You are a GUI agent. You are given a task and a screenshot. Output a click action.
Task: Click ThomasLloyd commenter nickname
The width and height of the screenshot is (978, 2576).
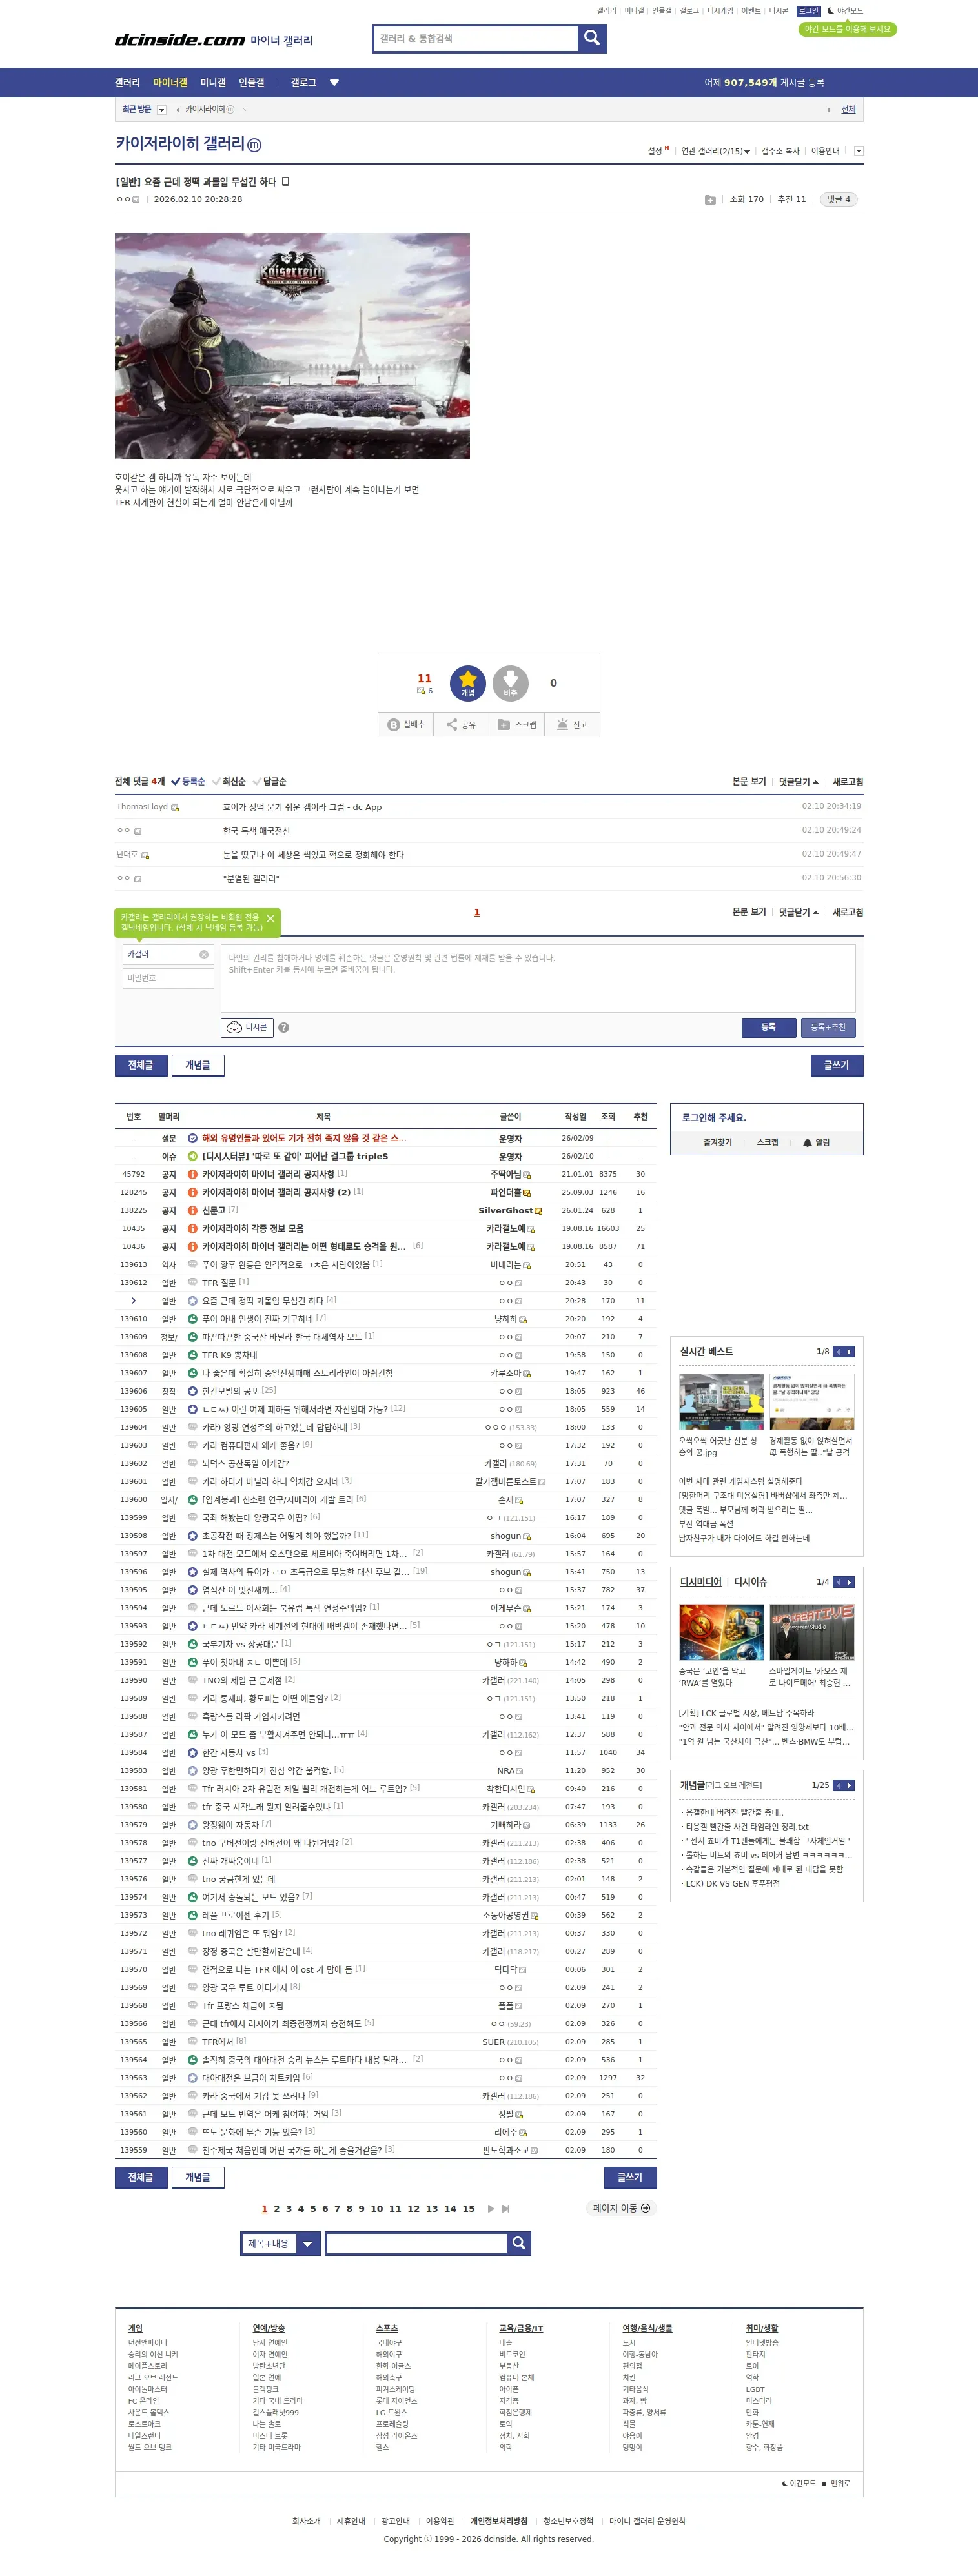(142, 807)
